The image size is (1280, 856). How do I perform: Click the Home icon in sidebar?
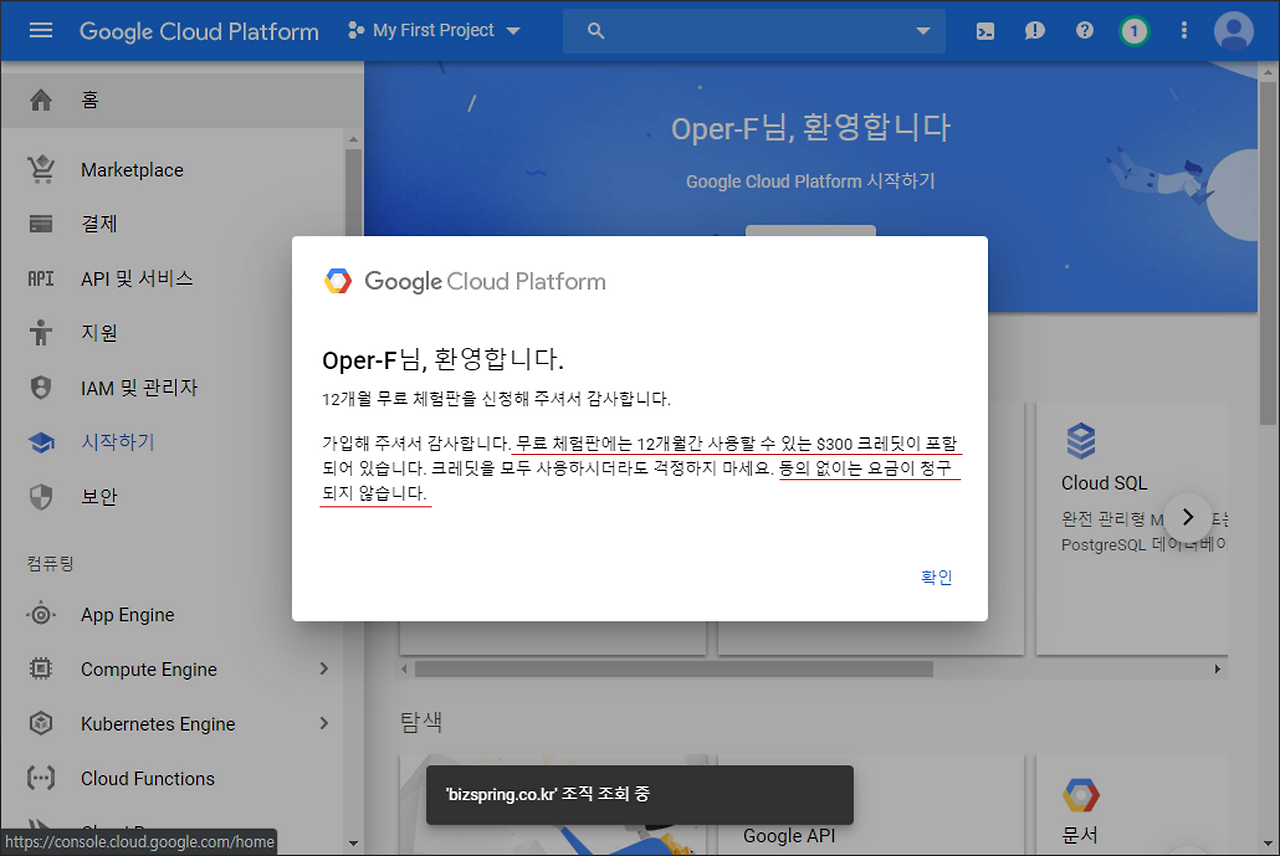click(x=41, y=100)
